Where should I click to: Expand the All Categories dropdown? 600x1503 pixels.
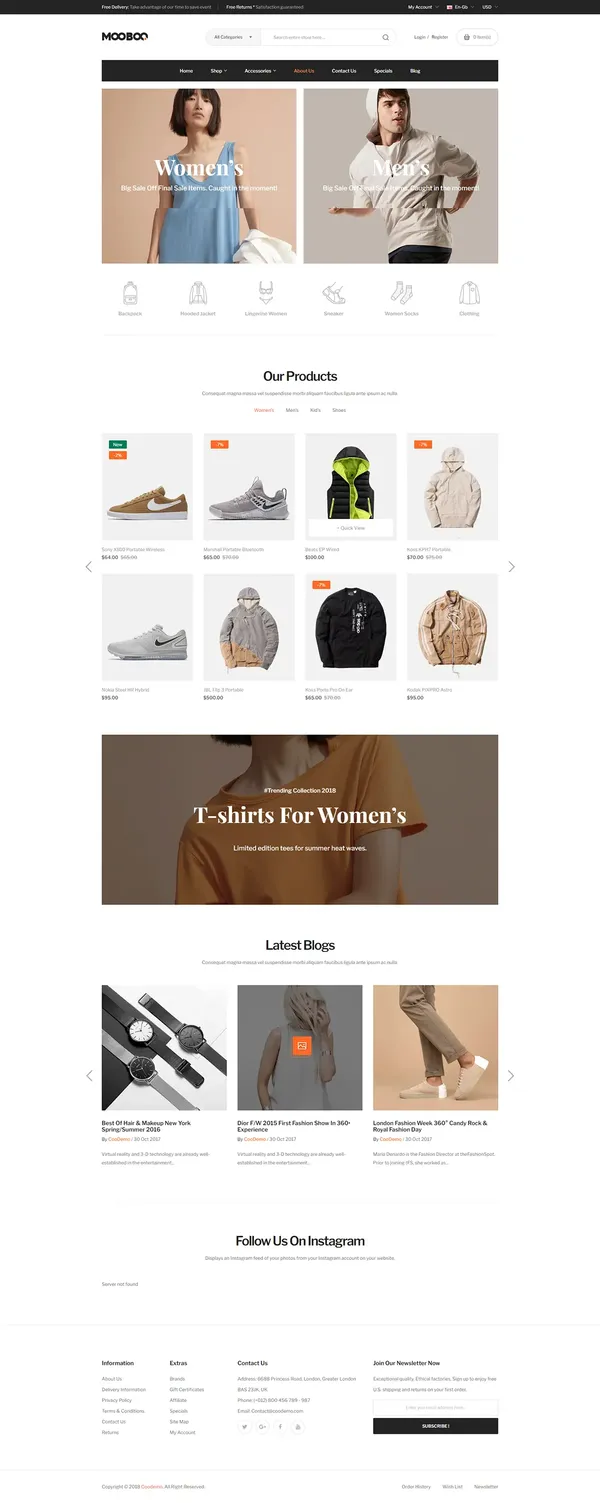233,37
